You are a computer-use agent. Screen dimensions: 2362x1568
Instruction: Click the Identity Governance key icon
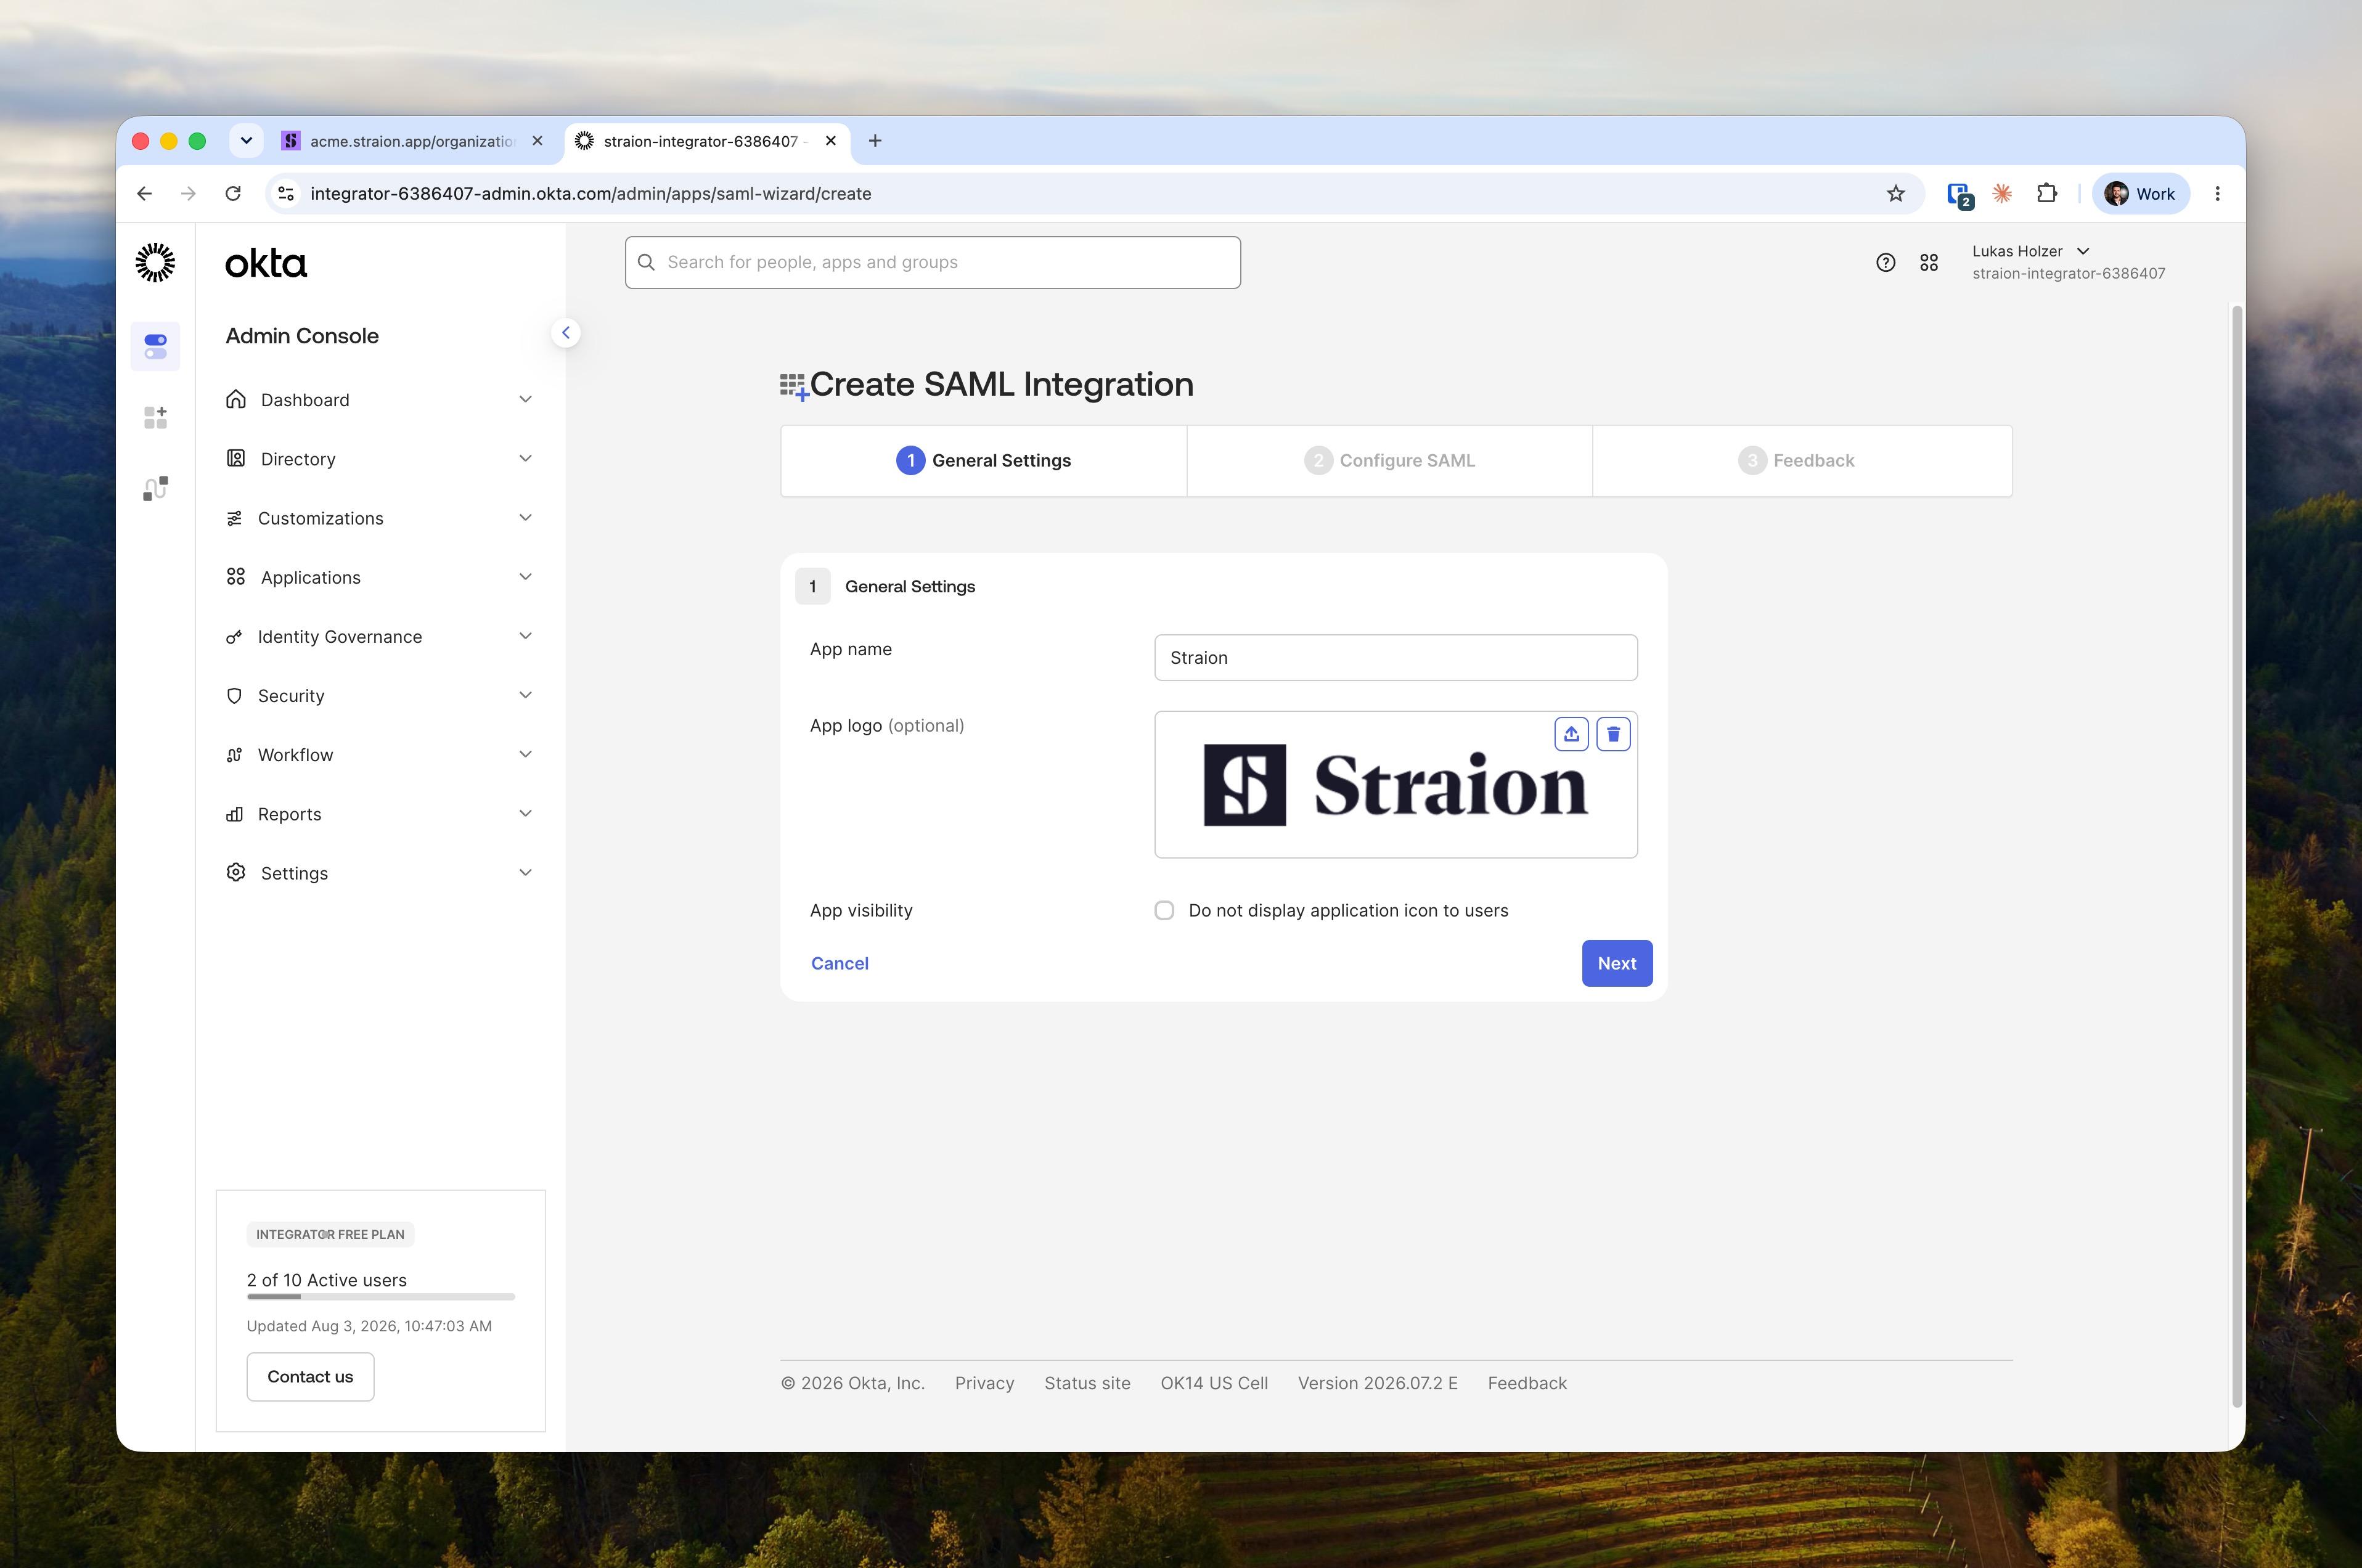[234, 636]
